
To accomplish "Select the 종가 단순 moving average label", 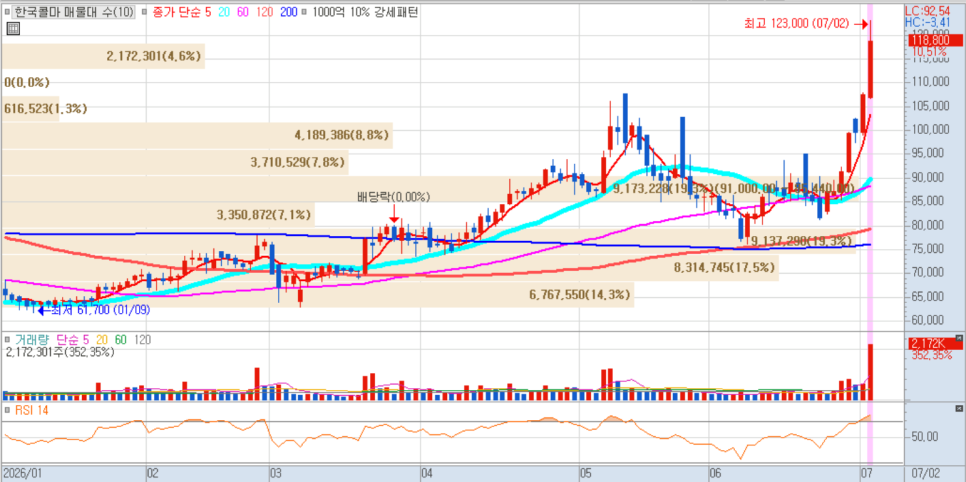I will (x=177, y=11).
